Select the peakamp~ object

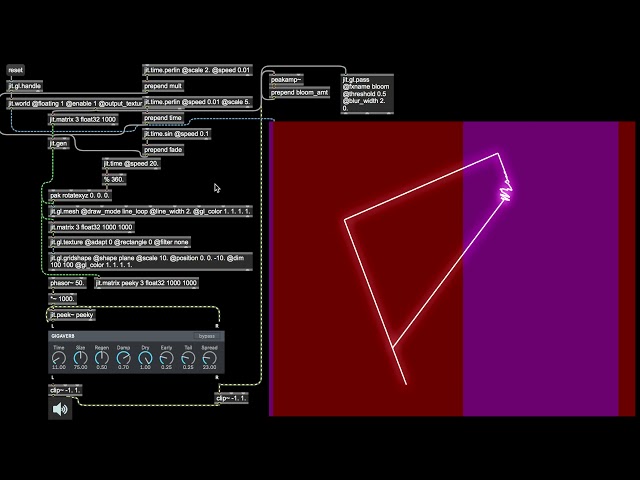click(x=287, y=80)
